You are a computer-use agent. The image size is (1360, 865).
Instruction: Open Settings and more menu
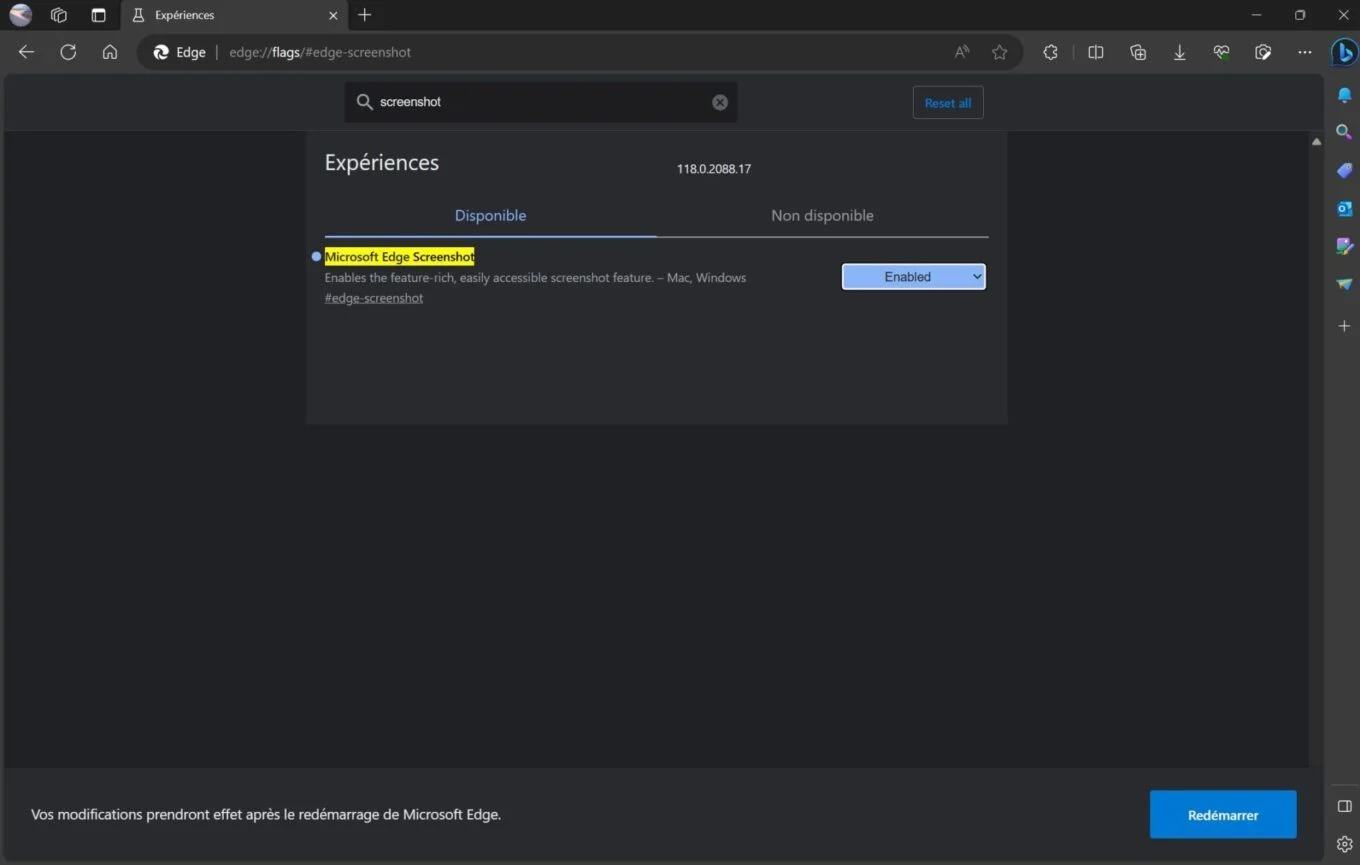coord(1305,52)
